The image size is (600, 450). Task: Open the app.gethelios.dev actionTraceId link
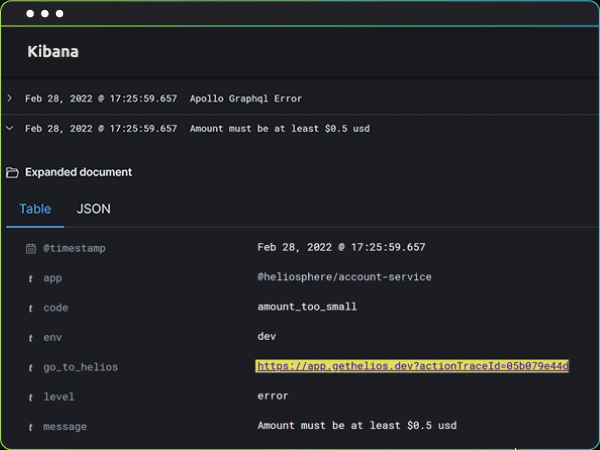pyautogui.click(x=412, y=366)
